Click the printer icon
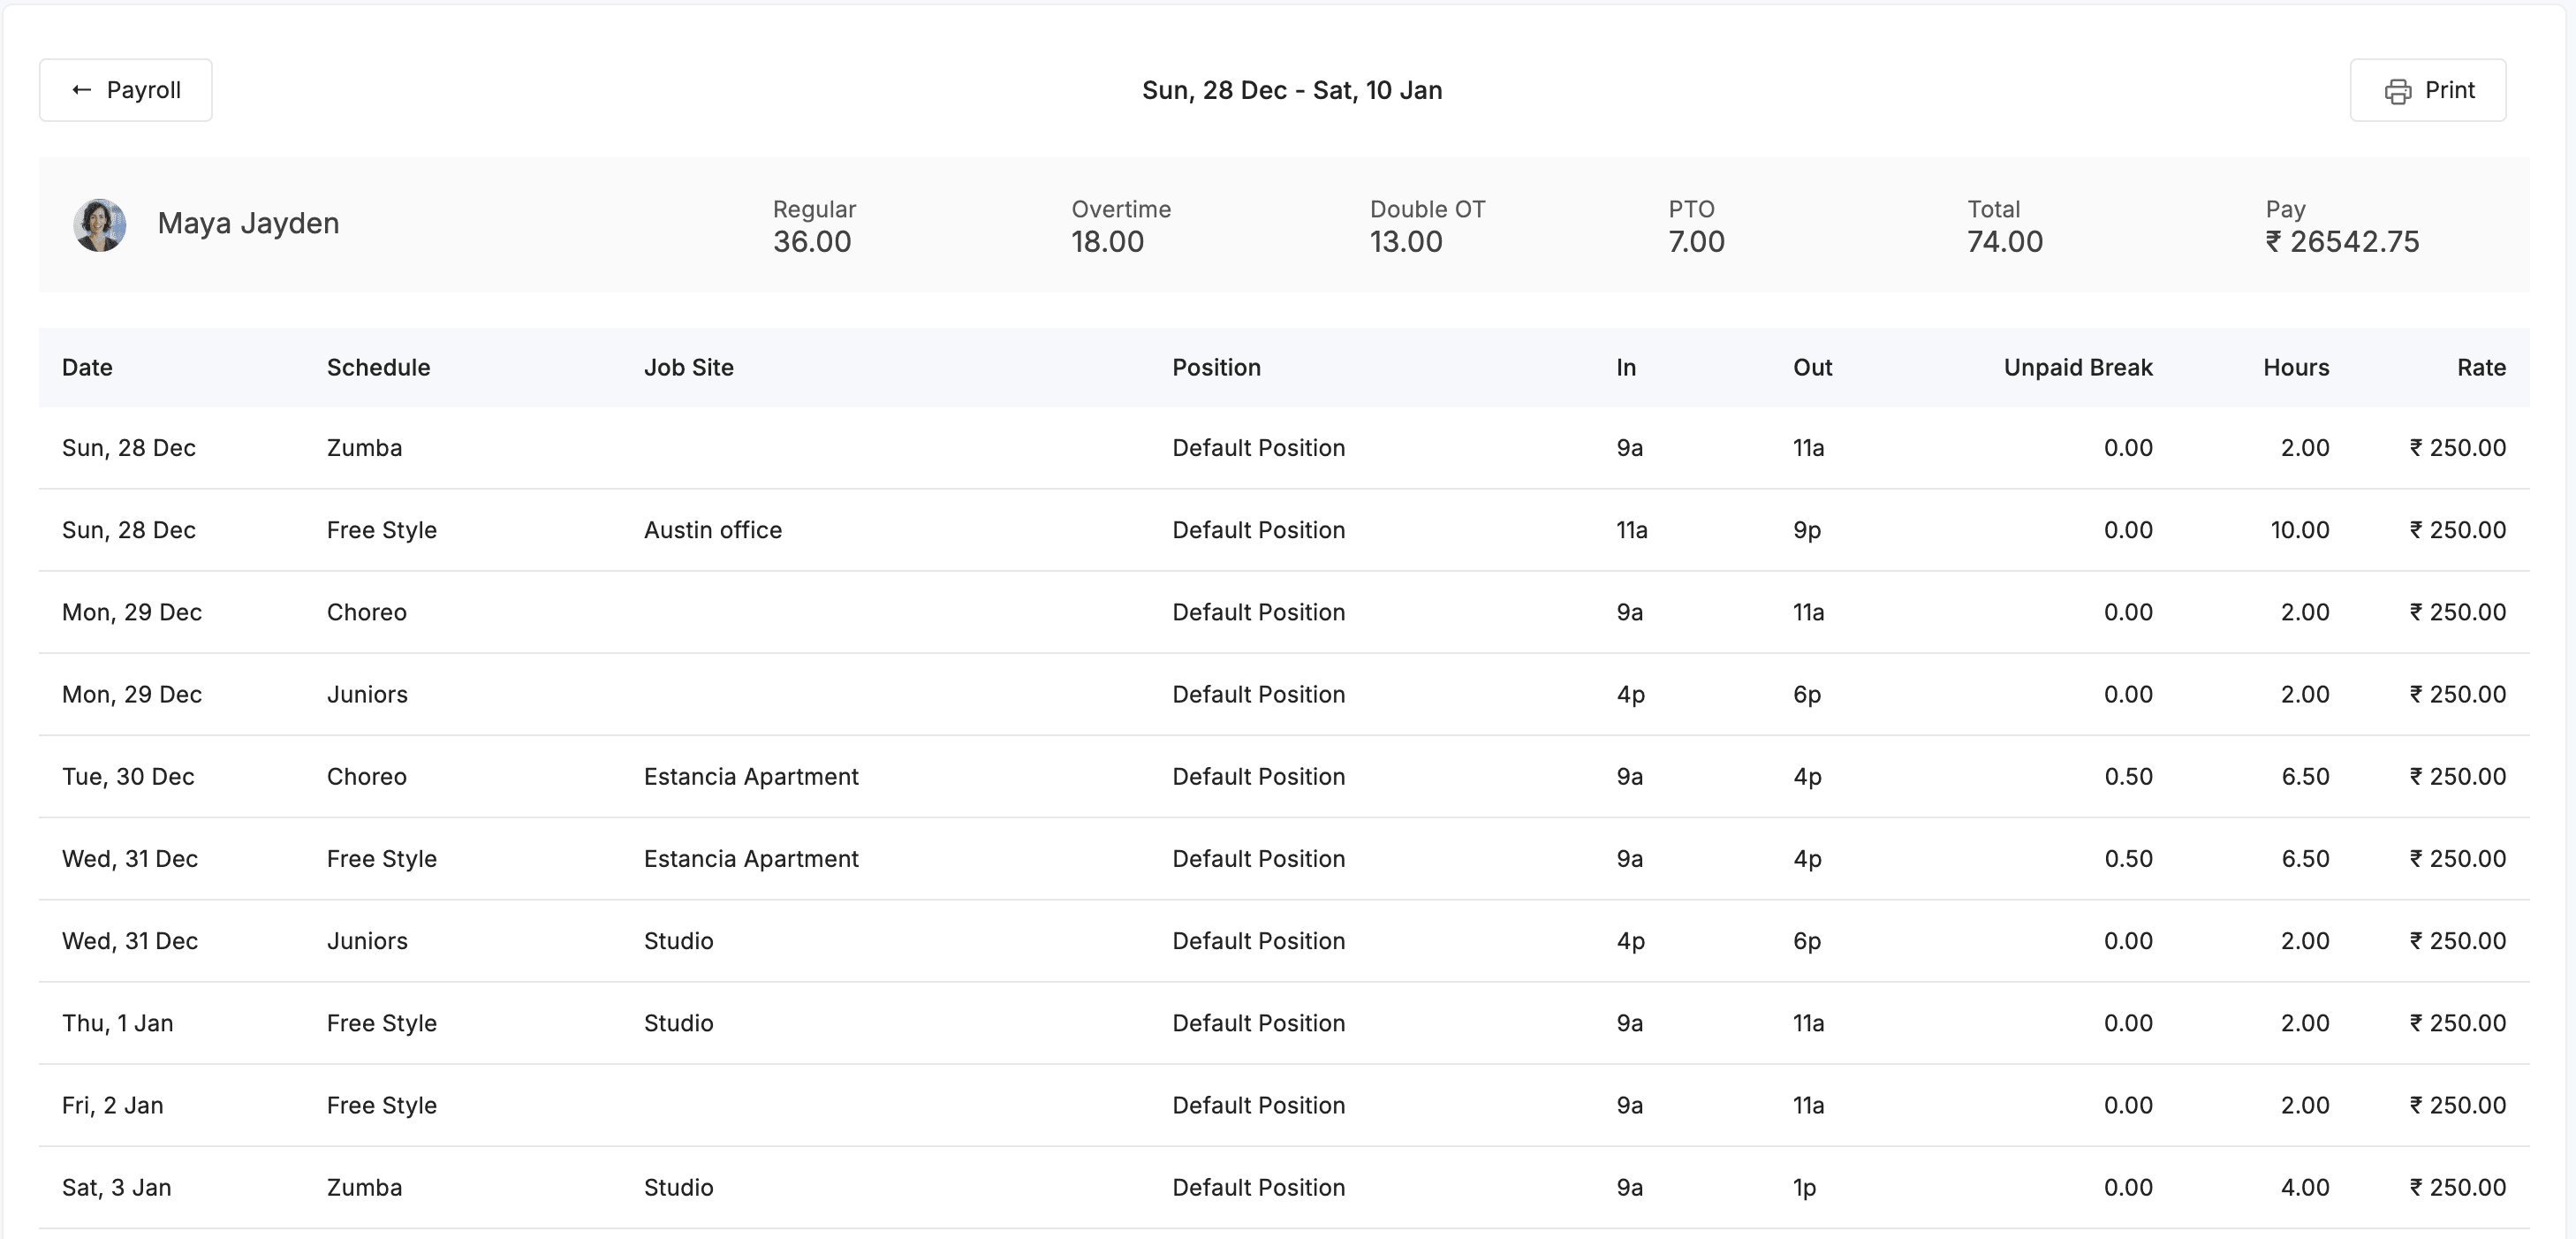This screenshot has height=1239, width=2576. 2397,91
